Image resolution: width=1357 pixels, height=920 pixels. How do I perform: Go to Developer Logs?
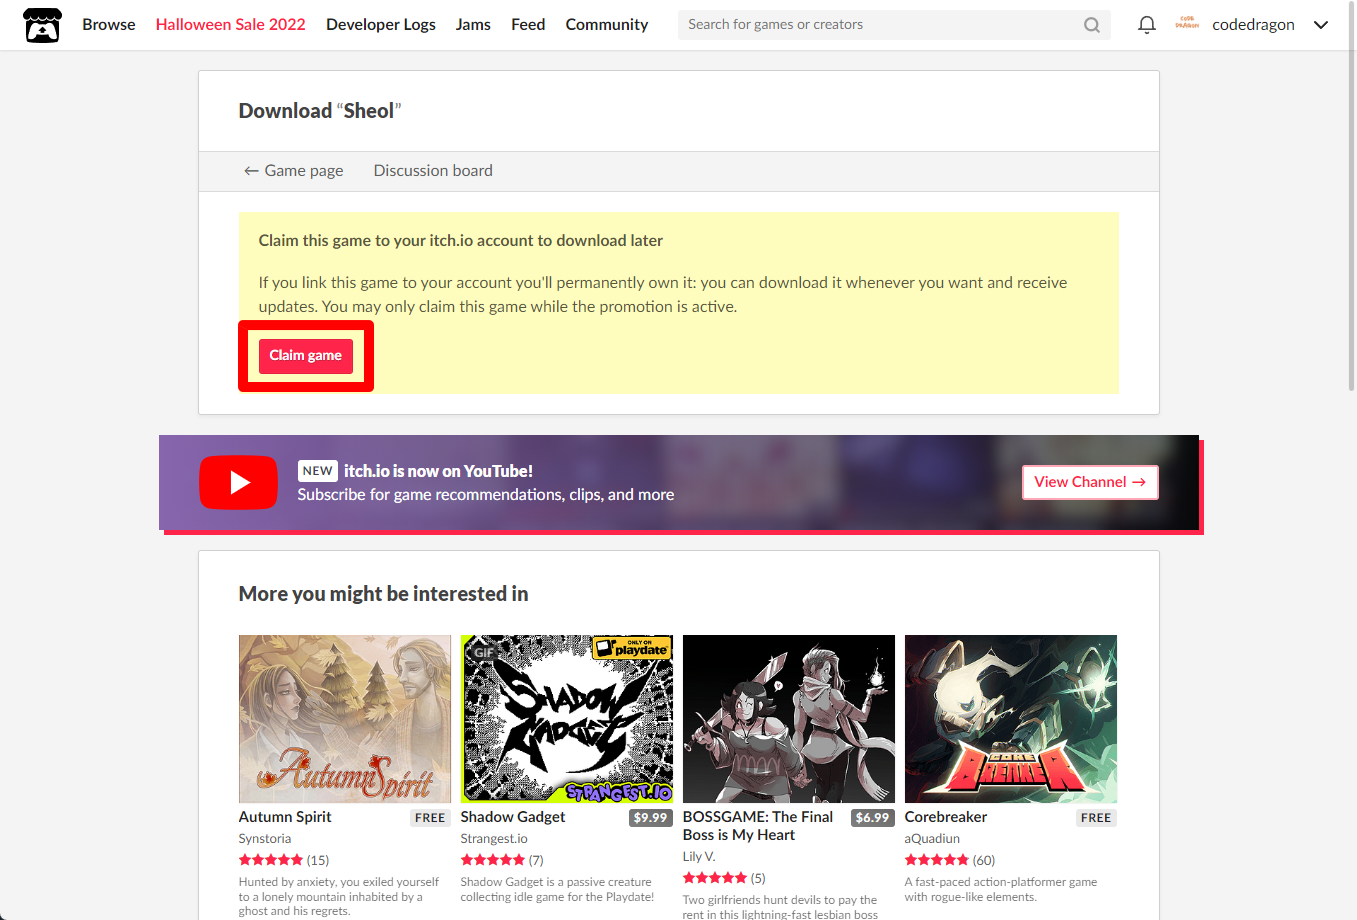tap(381, 25)
